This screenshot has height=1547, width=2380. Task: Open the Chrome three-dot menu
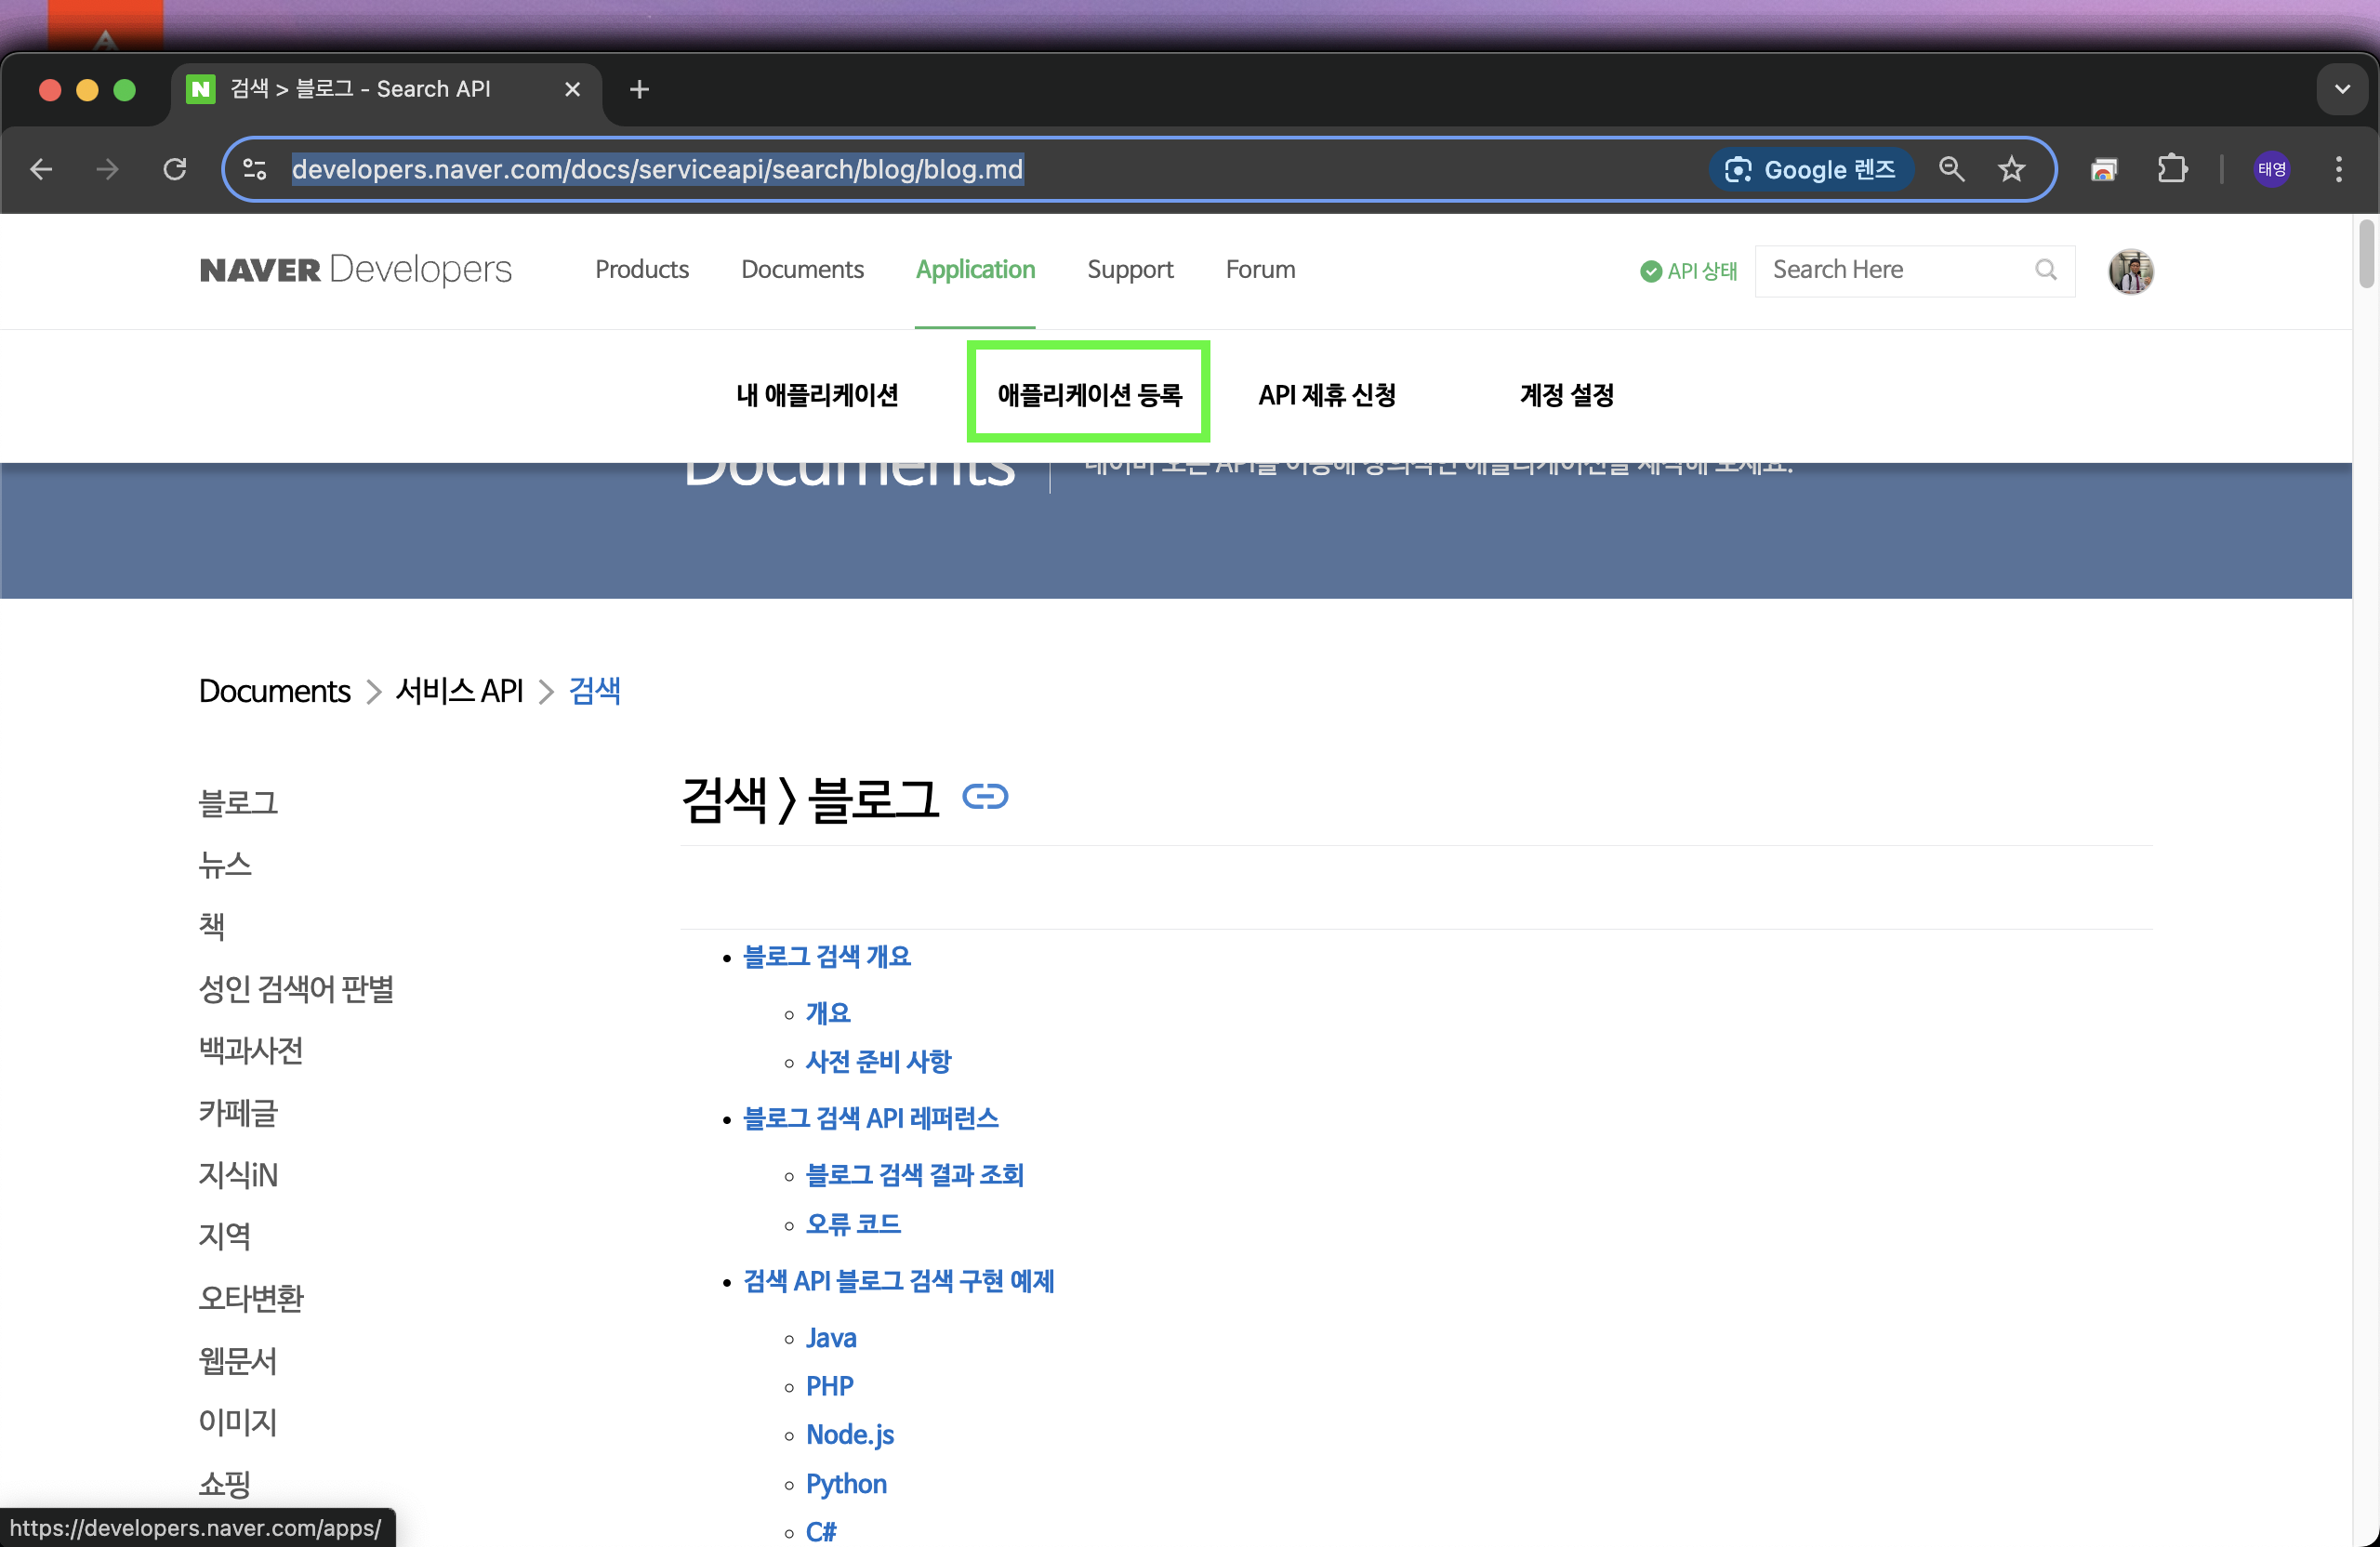click(x=2338, y=169)
